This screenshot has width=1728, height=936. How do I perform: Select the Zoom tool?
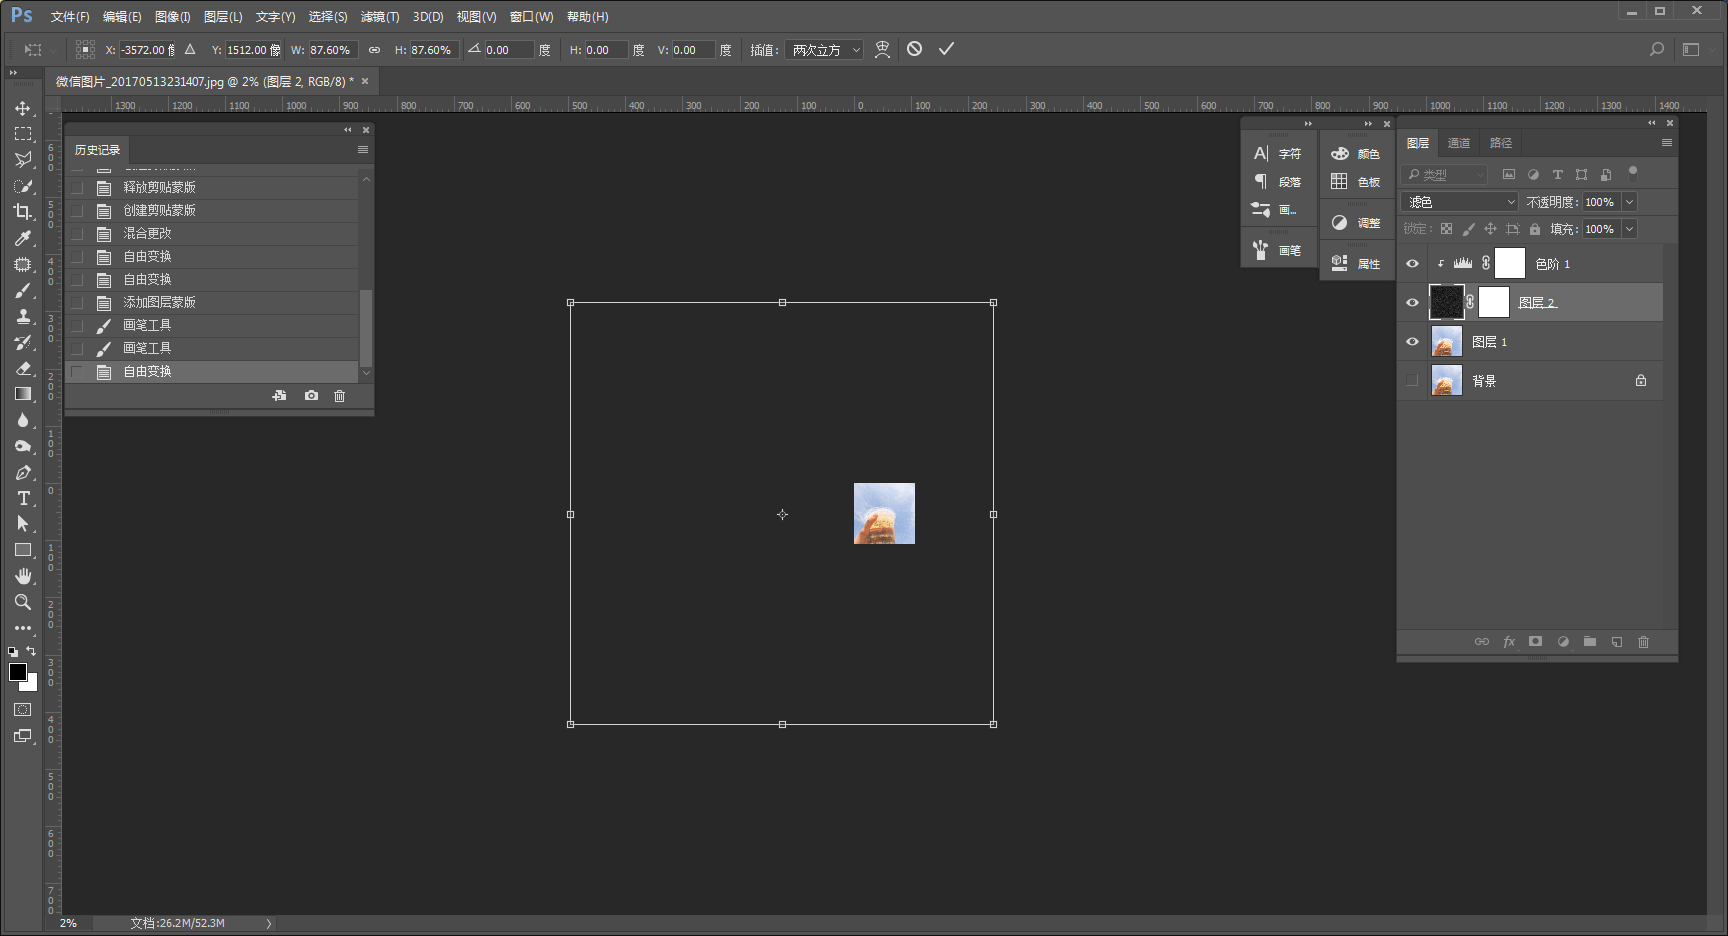[x=22, y=602]
